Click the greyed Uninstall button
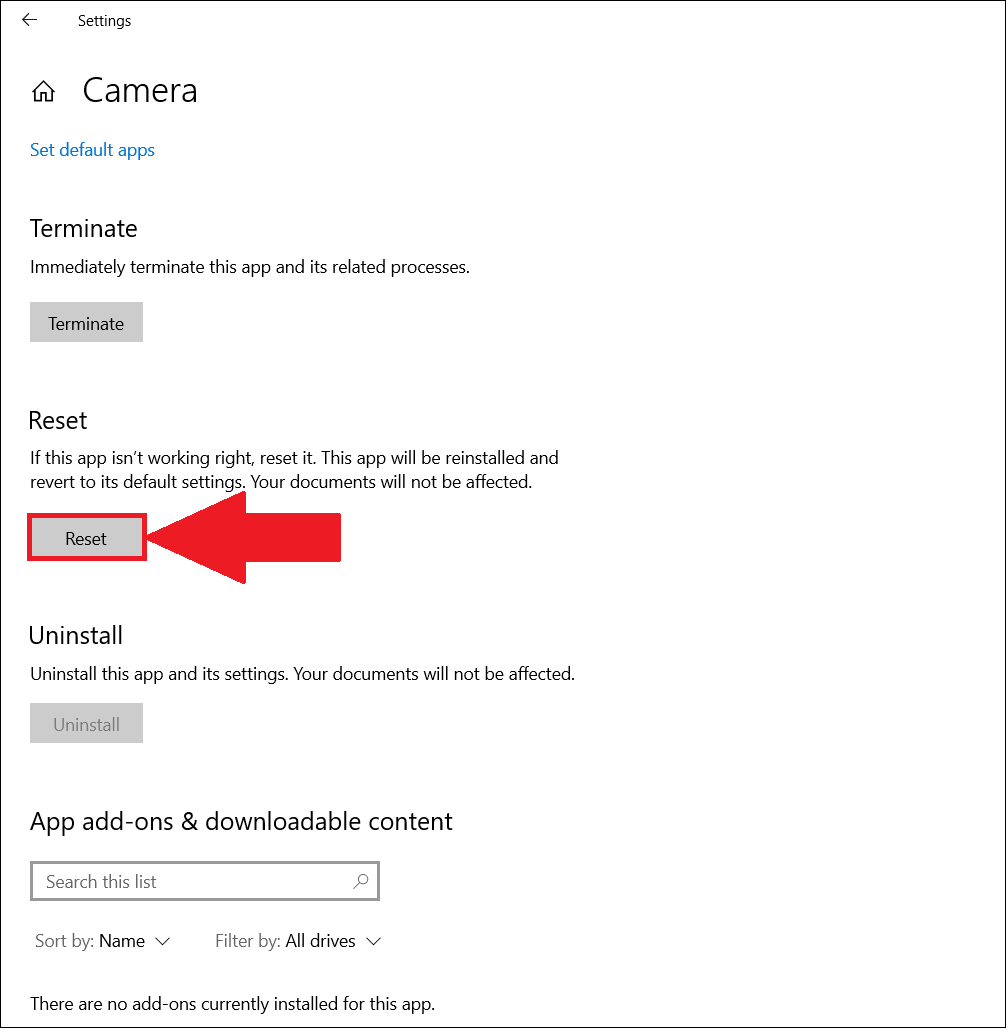The height and width of the screenshot is (1029, 1007). click(86, 723)
